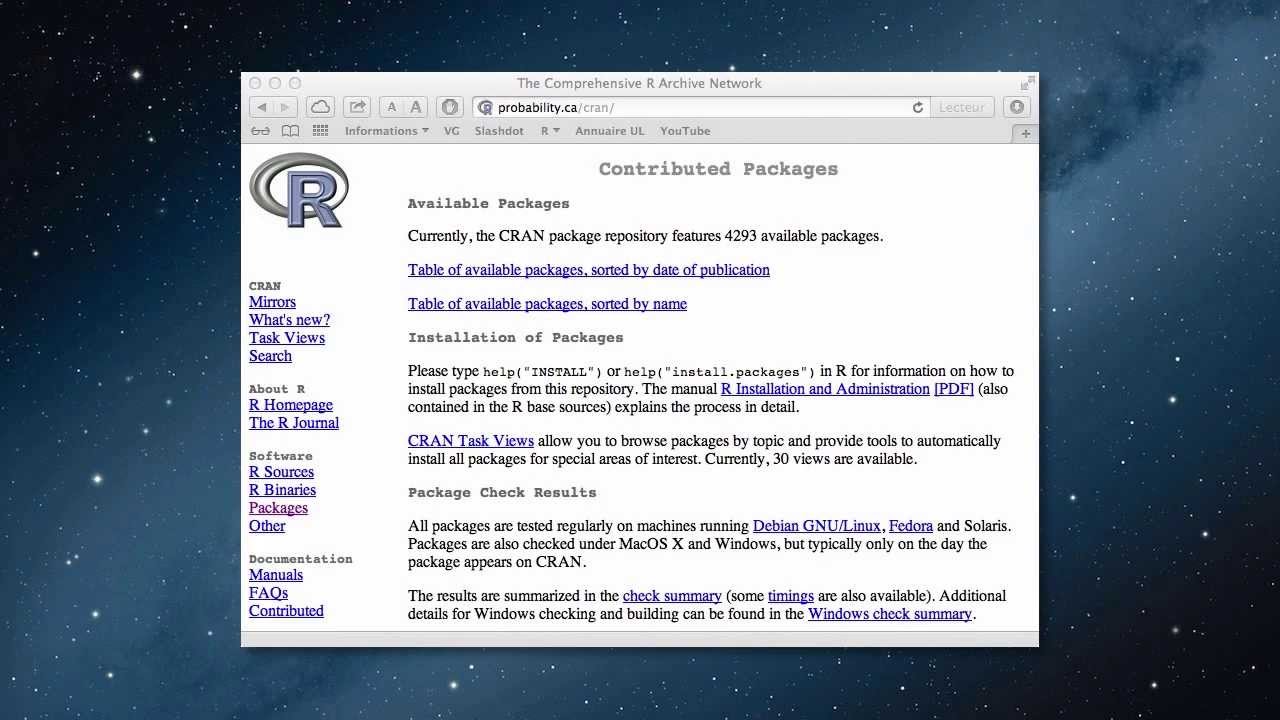Open packages table sorted by date of publication
The width and height of the screenshot is (1280, 720).
pyautogui.click(x=589, y=270)
